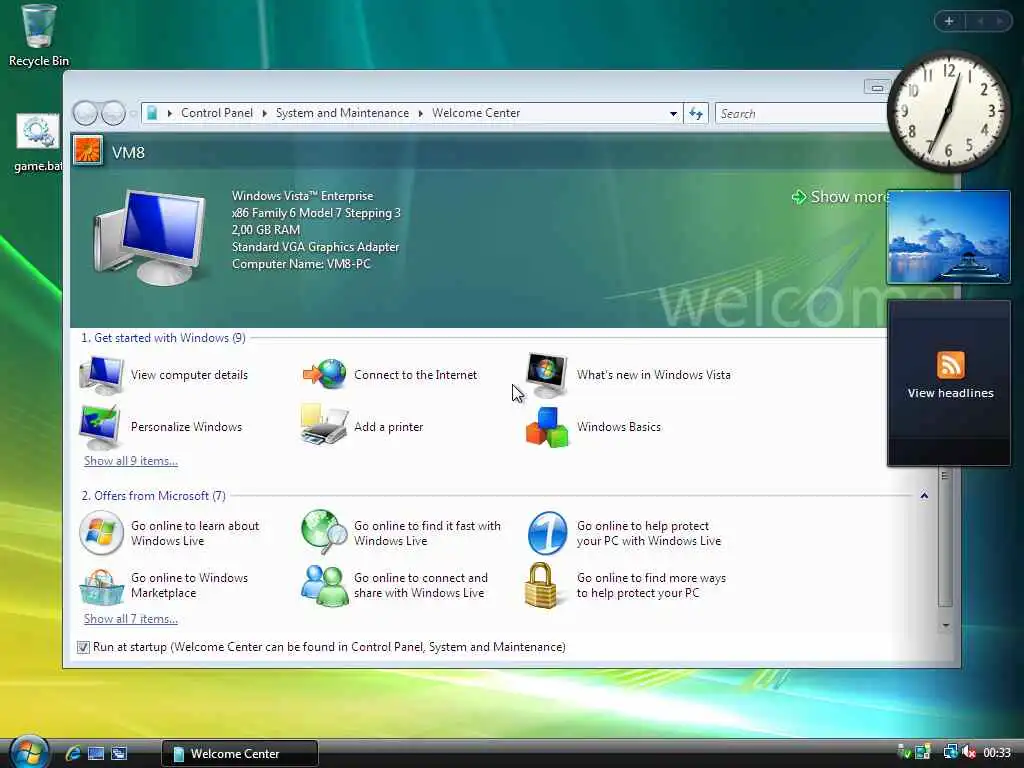
Task: Click the network icon in system tray
Action: [x=950, y=752]
